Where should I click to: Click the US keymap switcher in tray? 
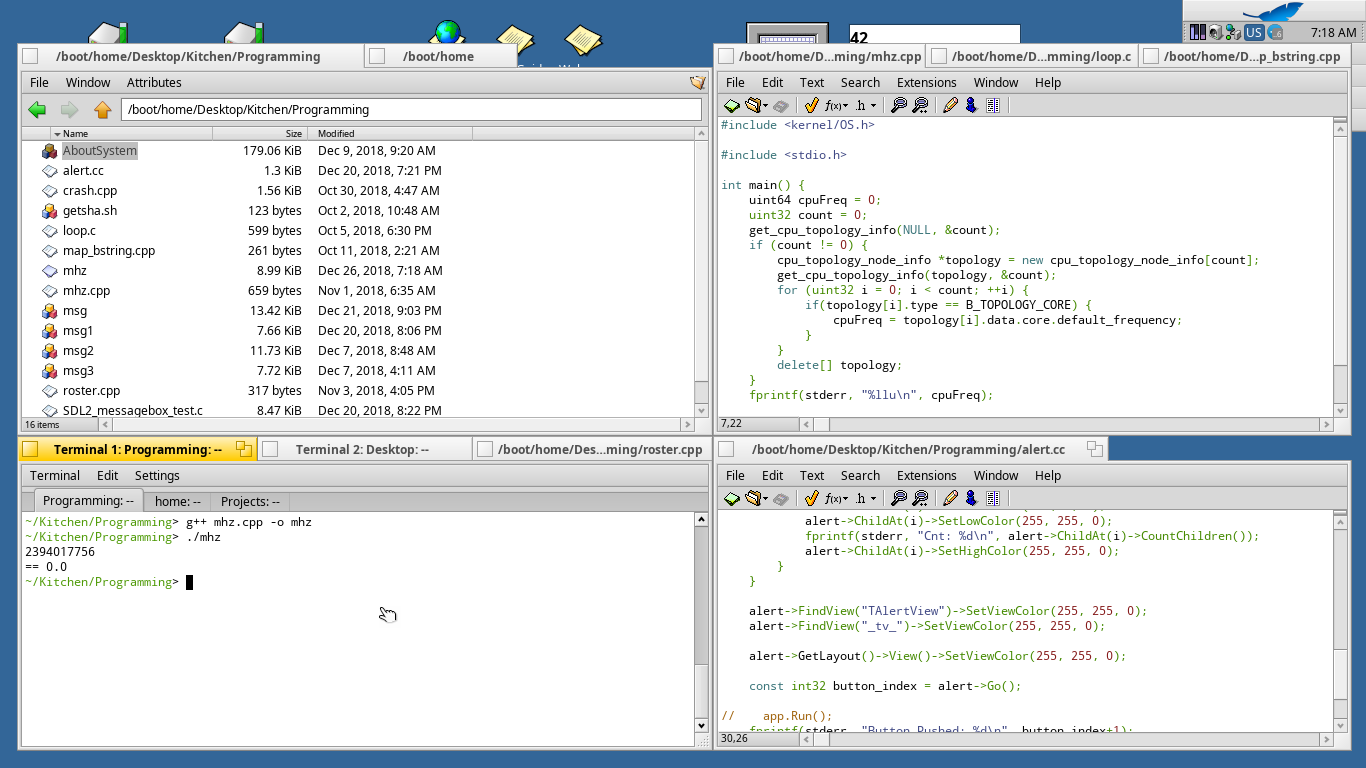click(x=1253, y=32)
